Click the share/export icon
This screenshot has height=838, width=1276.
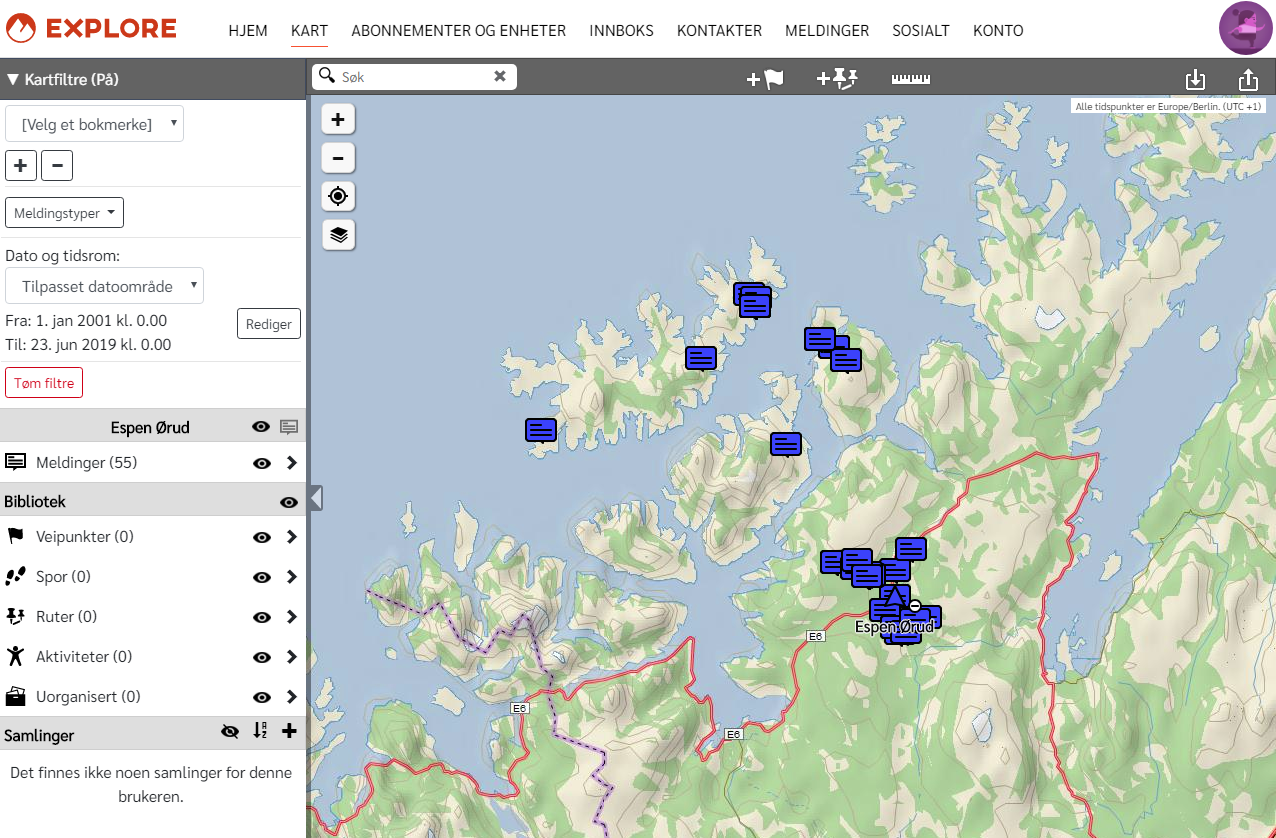click(x=1247, y=79)
